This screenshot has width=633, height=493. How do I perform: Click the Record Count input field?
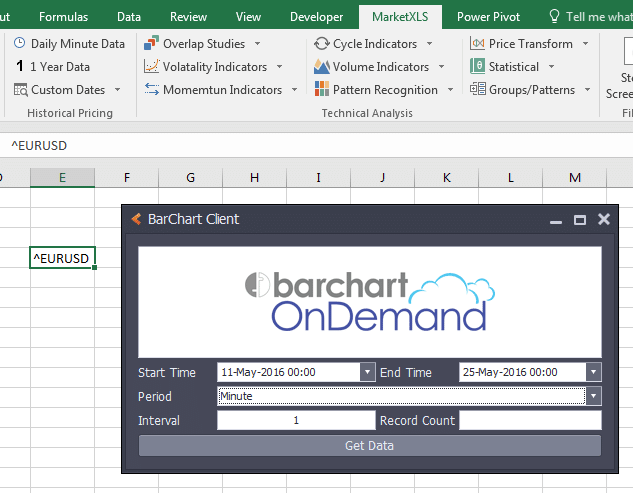pyautogui.click(x=530, y=420)
